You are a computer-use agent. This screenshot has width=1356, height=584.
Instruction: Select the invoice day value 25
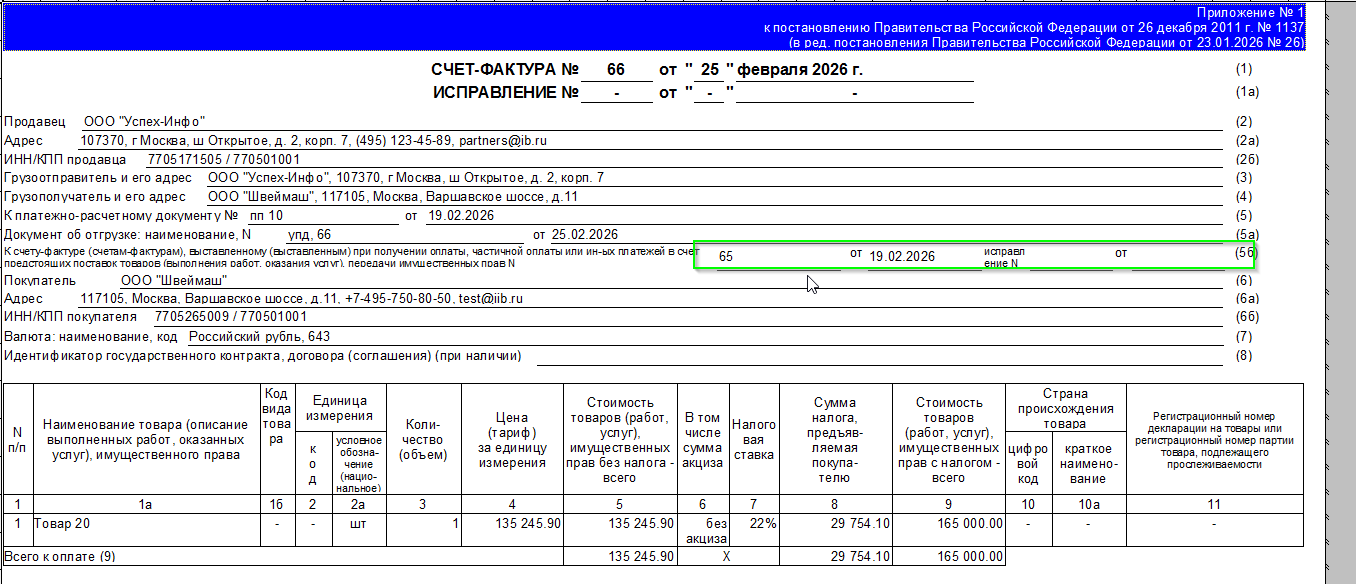coord(709,70)
